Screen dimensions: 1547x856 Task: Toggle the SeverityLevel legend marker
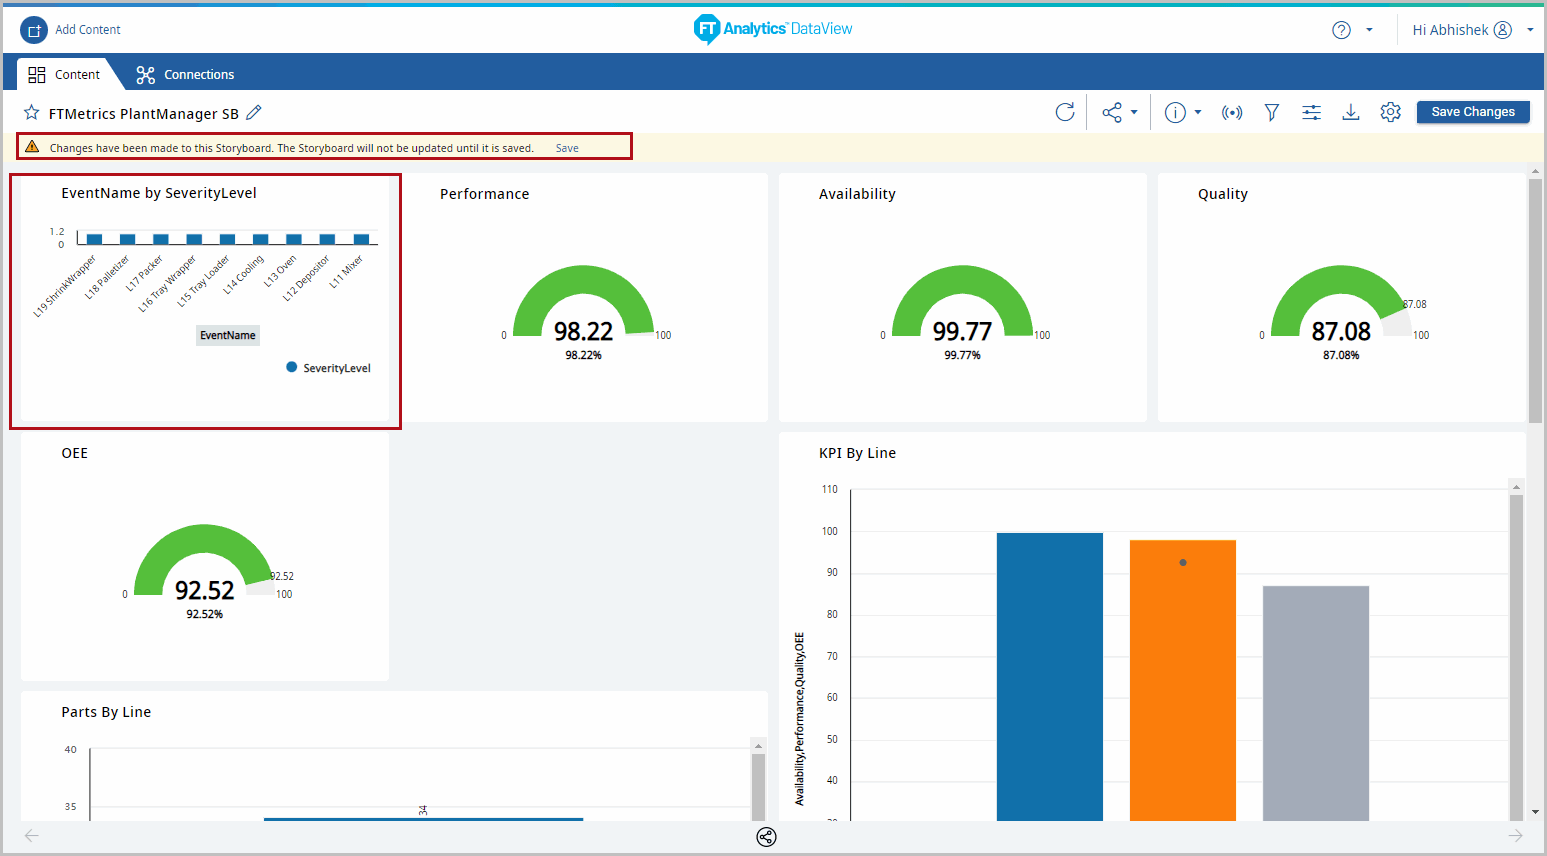(x=292, y=367)
